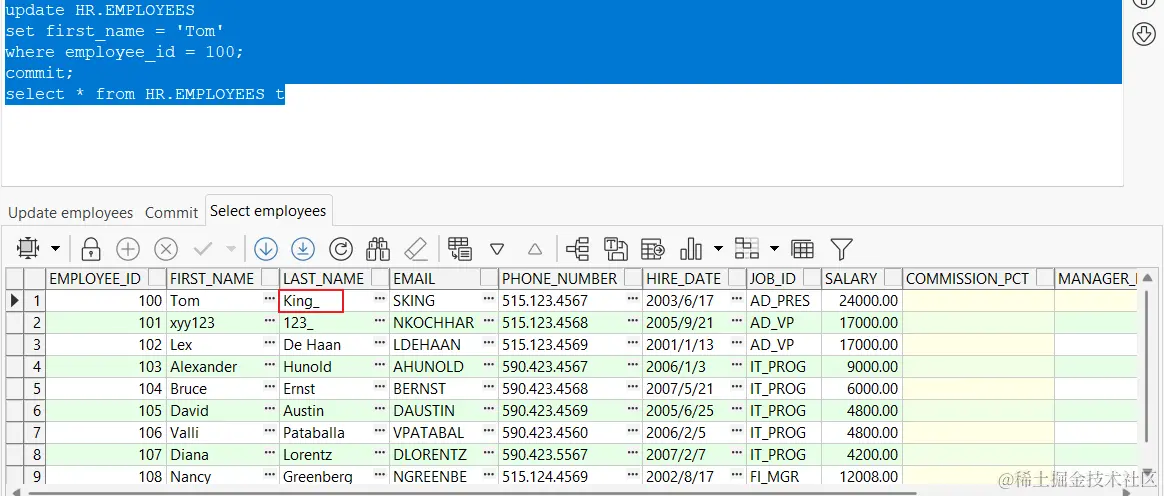Click the up triangle previous record icon
Image resolution: width=1164 pixels, height=496 pixels.
[534, 249]
